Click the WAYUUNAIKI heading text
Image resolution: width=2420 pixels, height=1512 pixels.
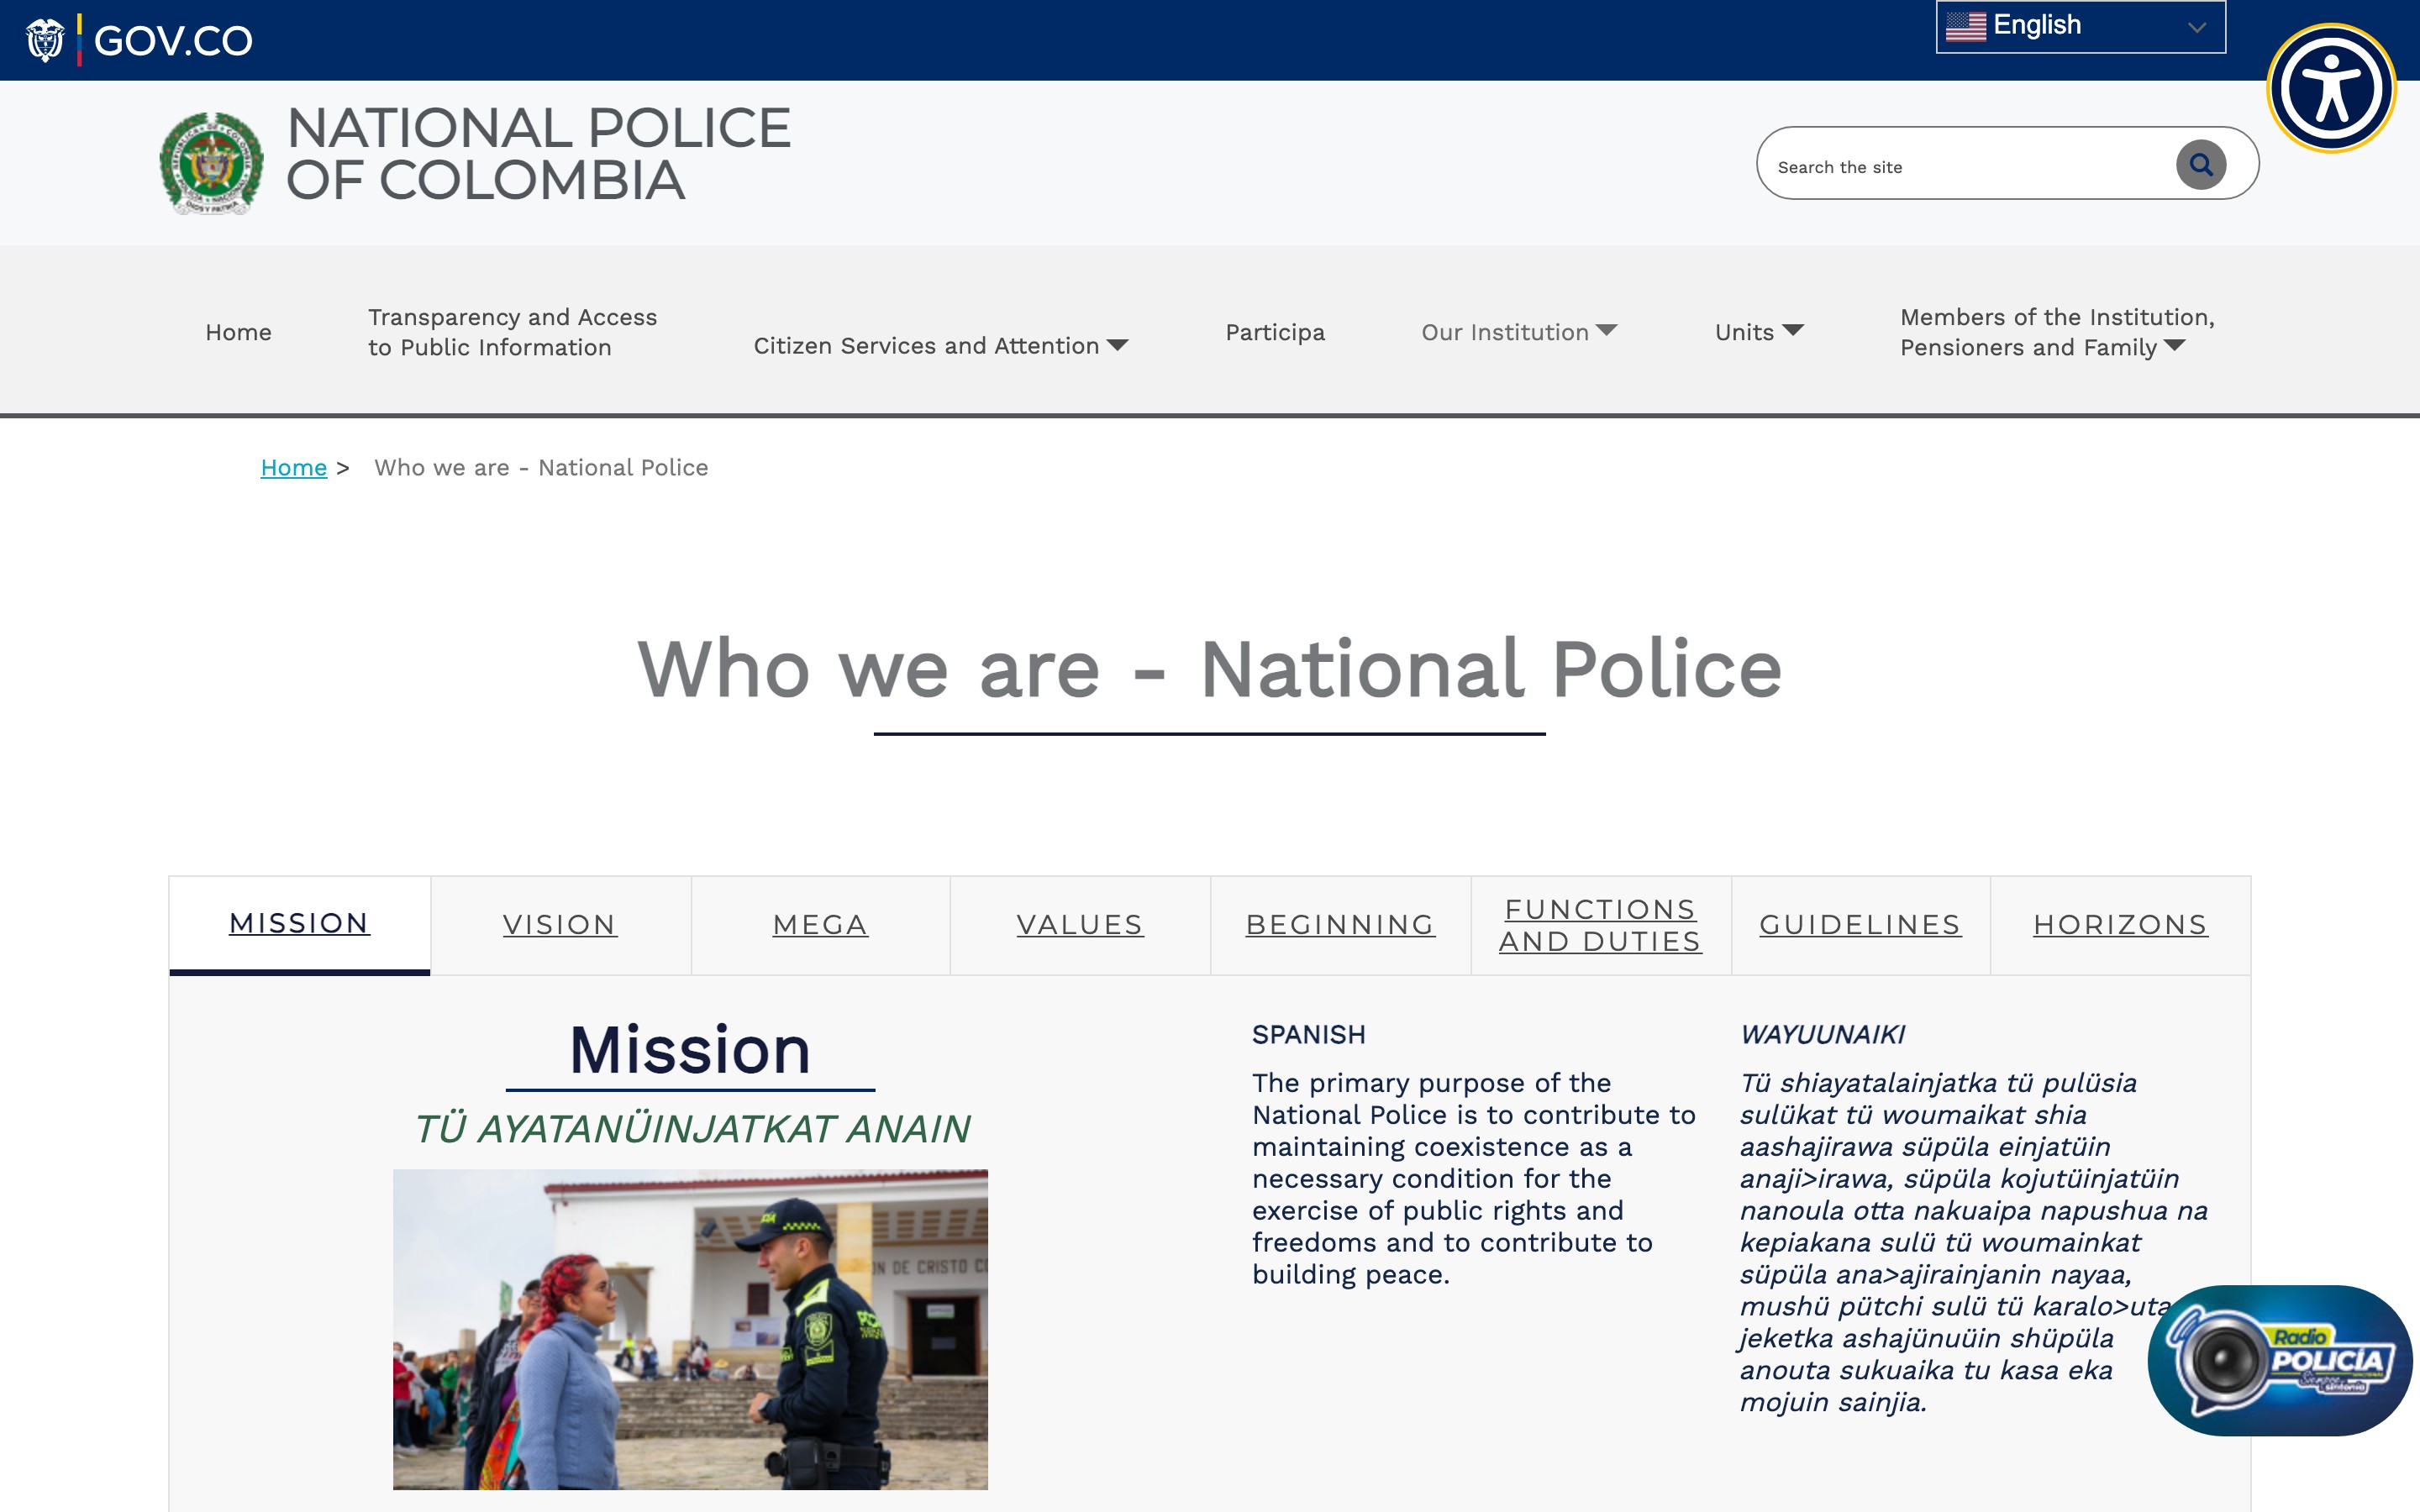1822,1034
